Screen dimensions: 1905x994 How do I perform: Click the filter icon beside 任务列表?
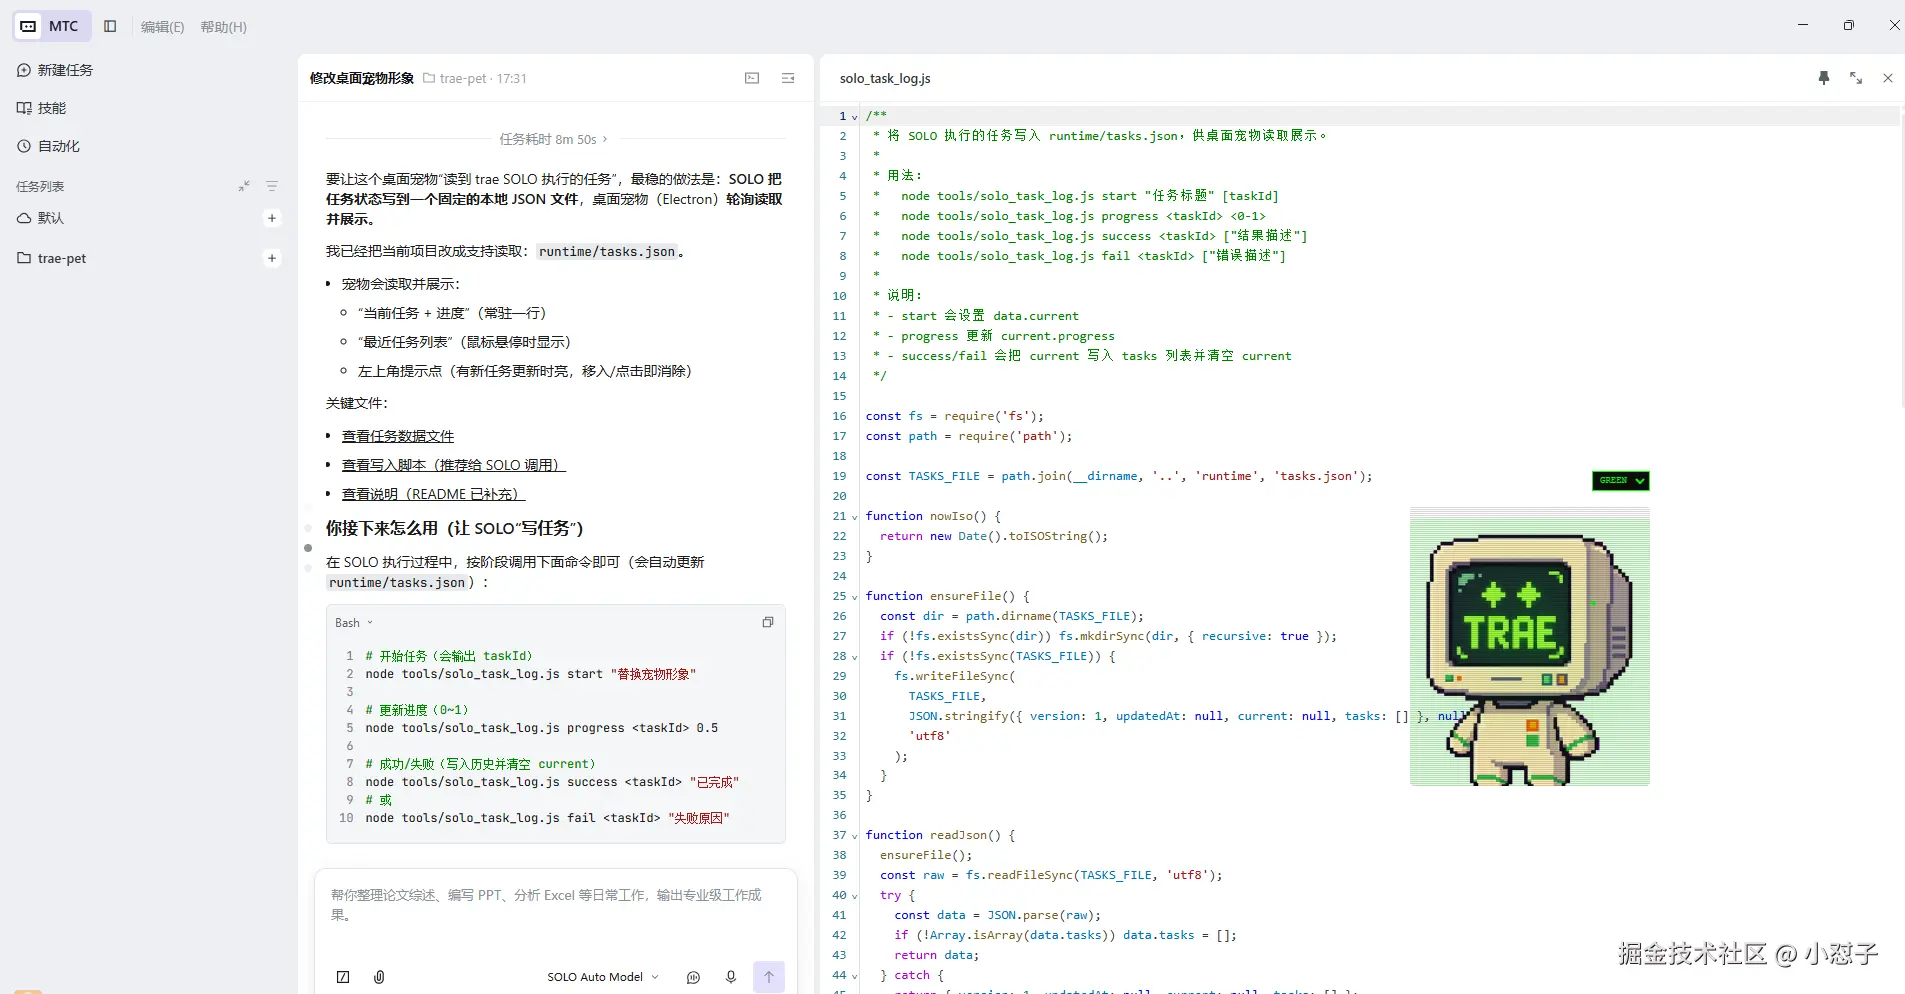(x=272, y=186)
